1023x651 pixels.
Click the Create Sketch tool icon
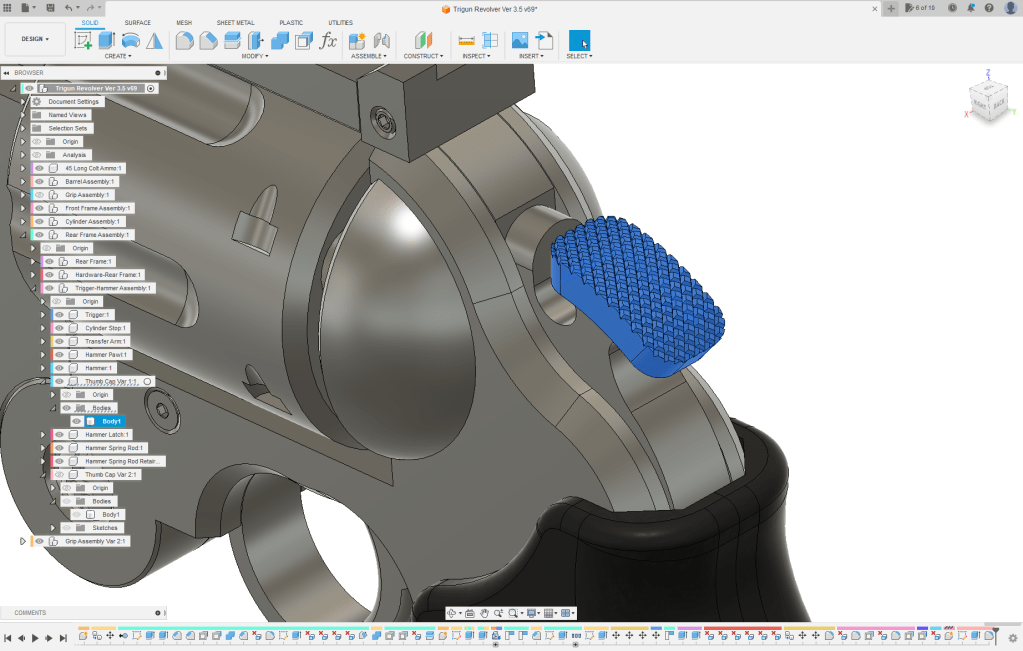(83, 41)
